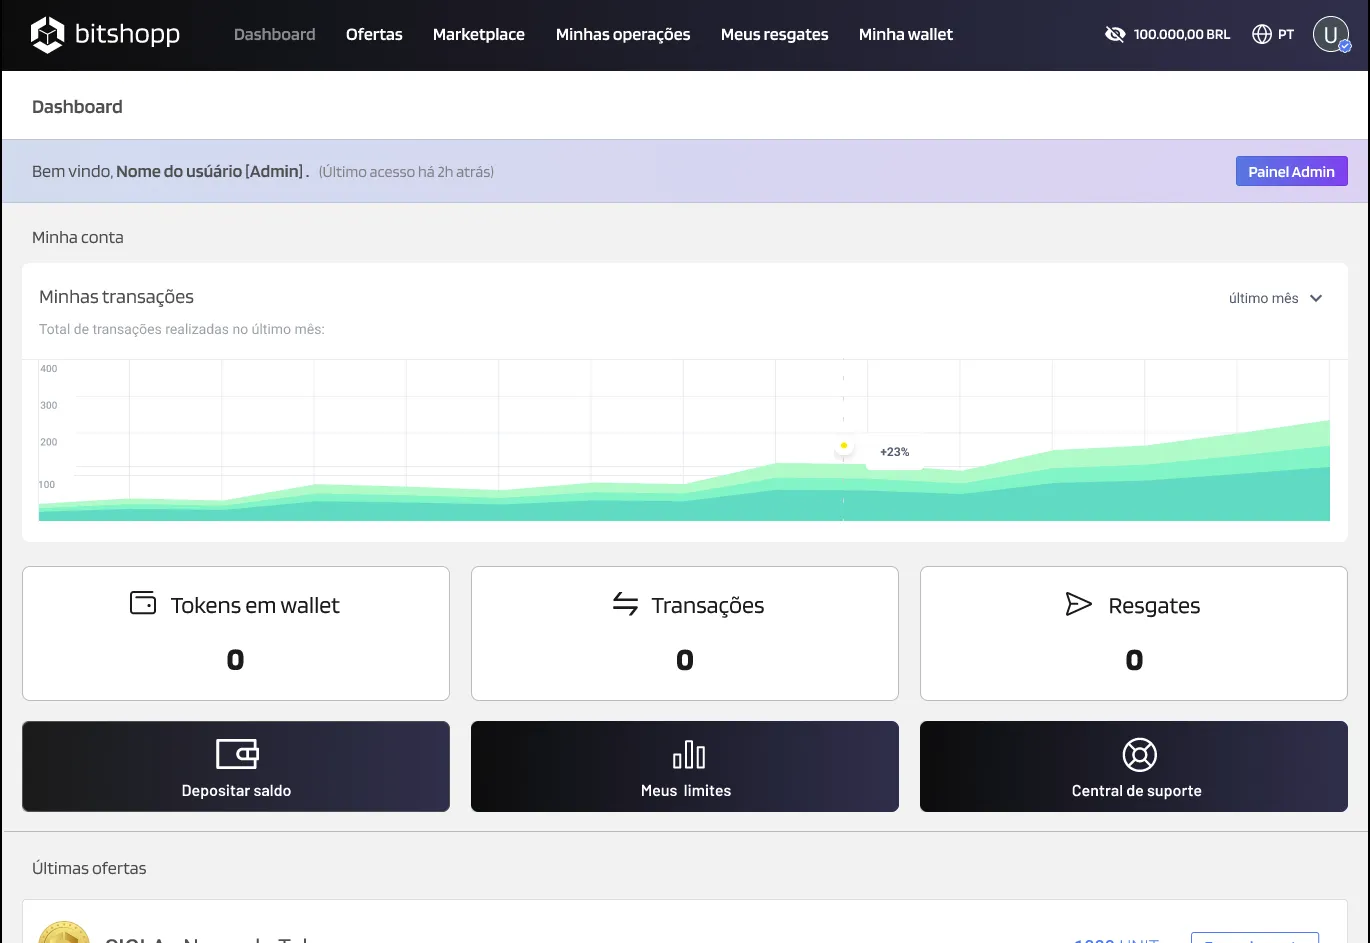Click the lifebuoy icon above Central de suporte

[1139, 754]
